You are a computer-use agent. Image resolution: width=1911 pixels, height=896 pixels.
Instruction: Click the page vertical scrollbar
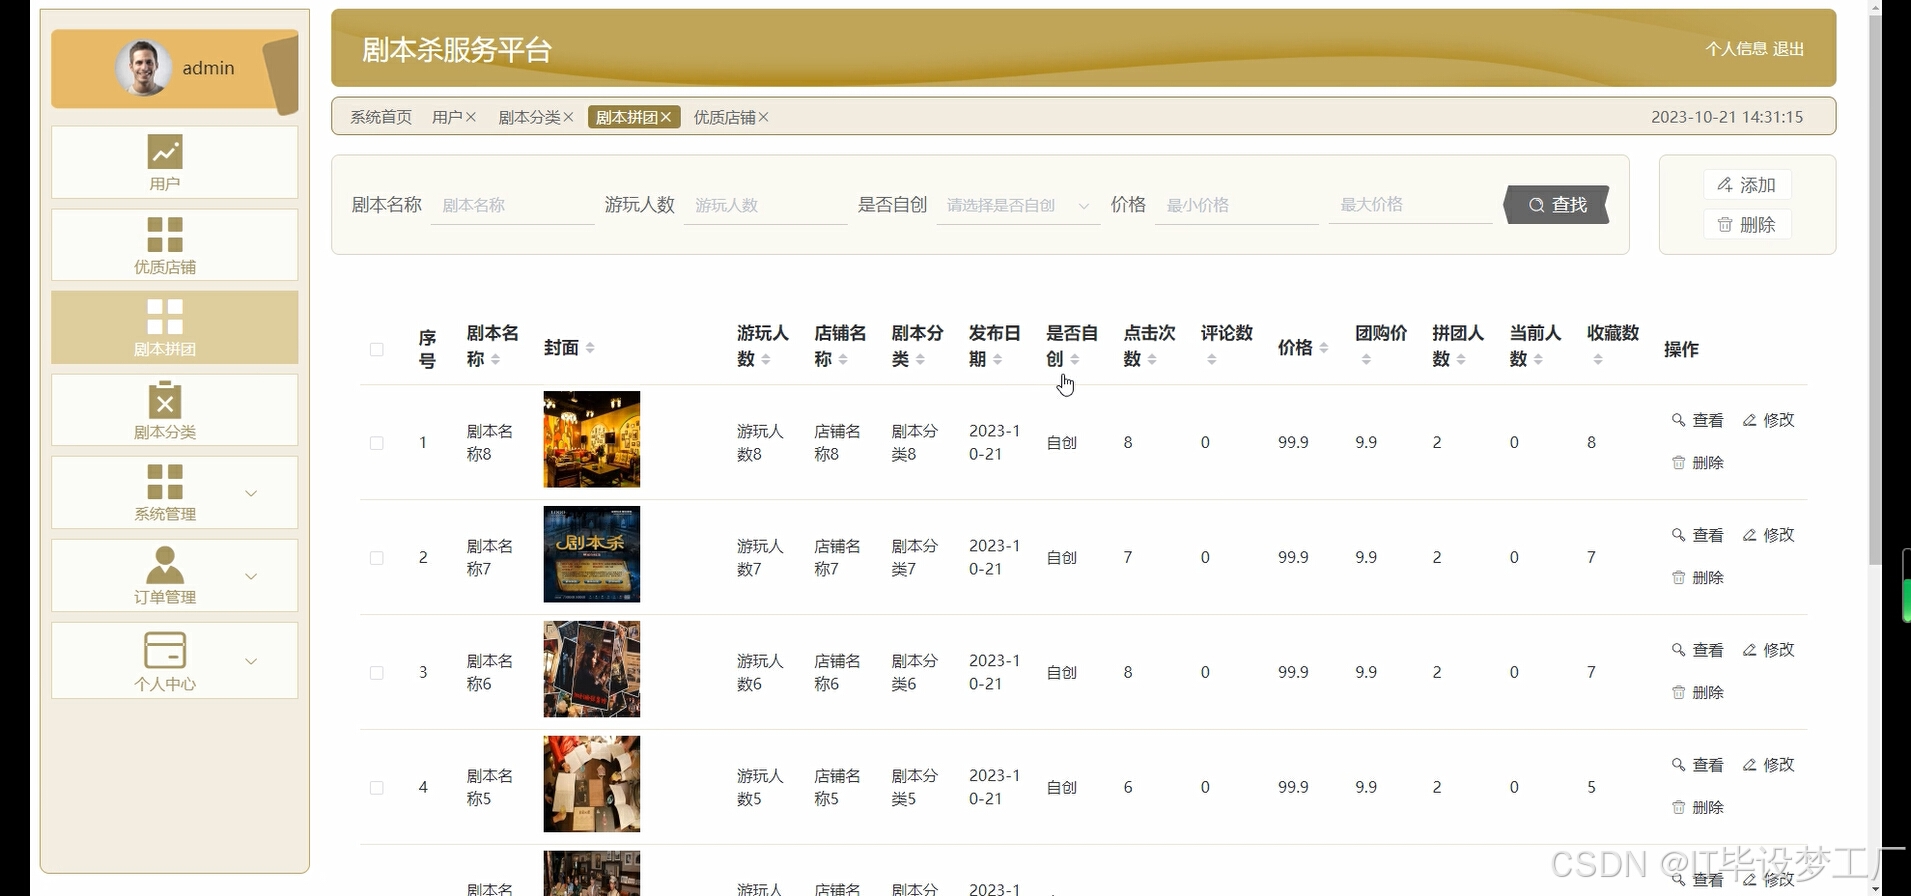point(1875,290)
